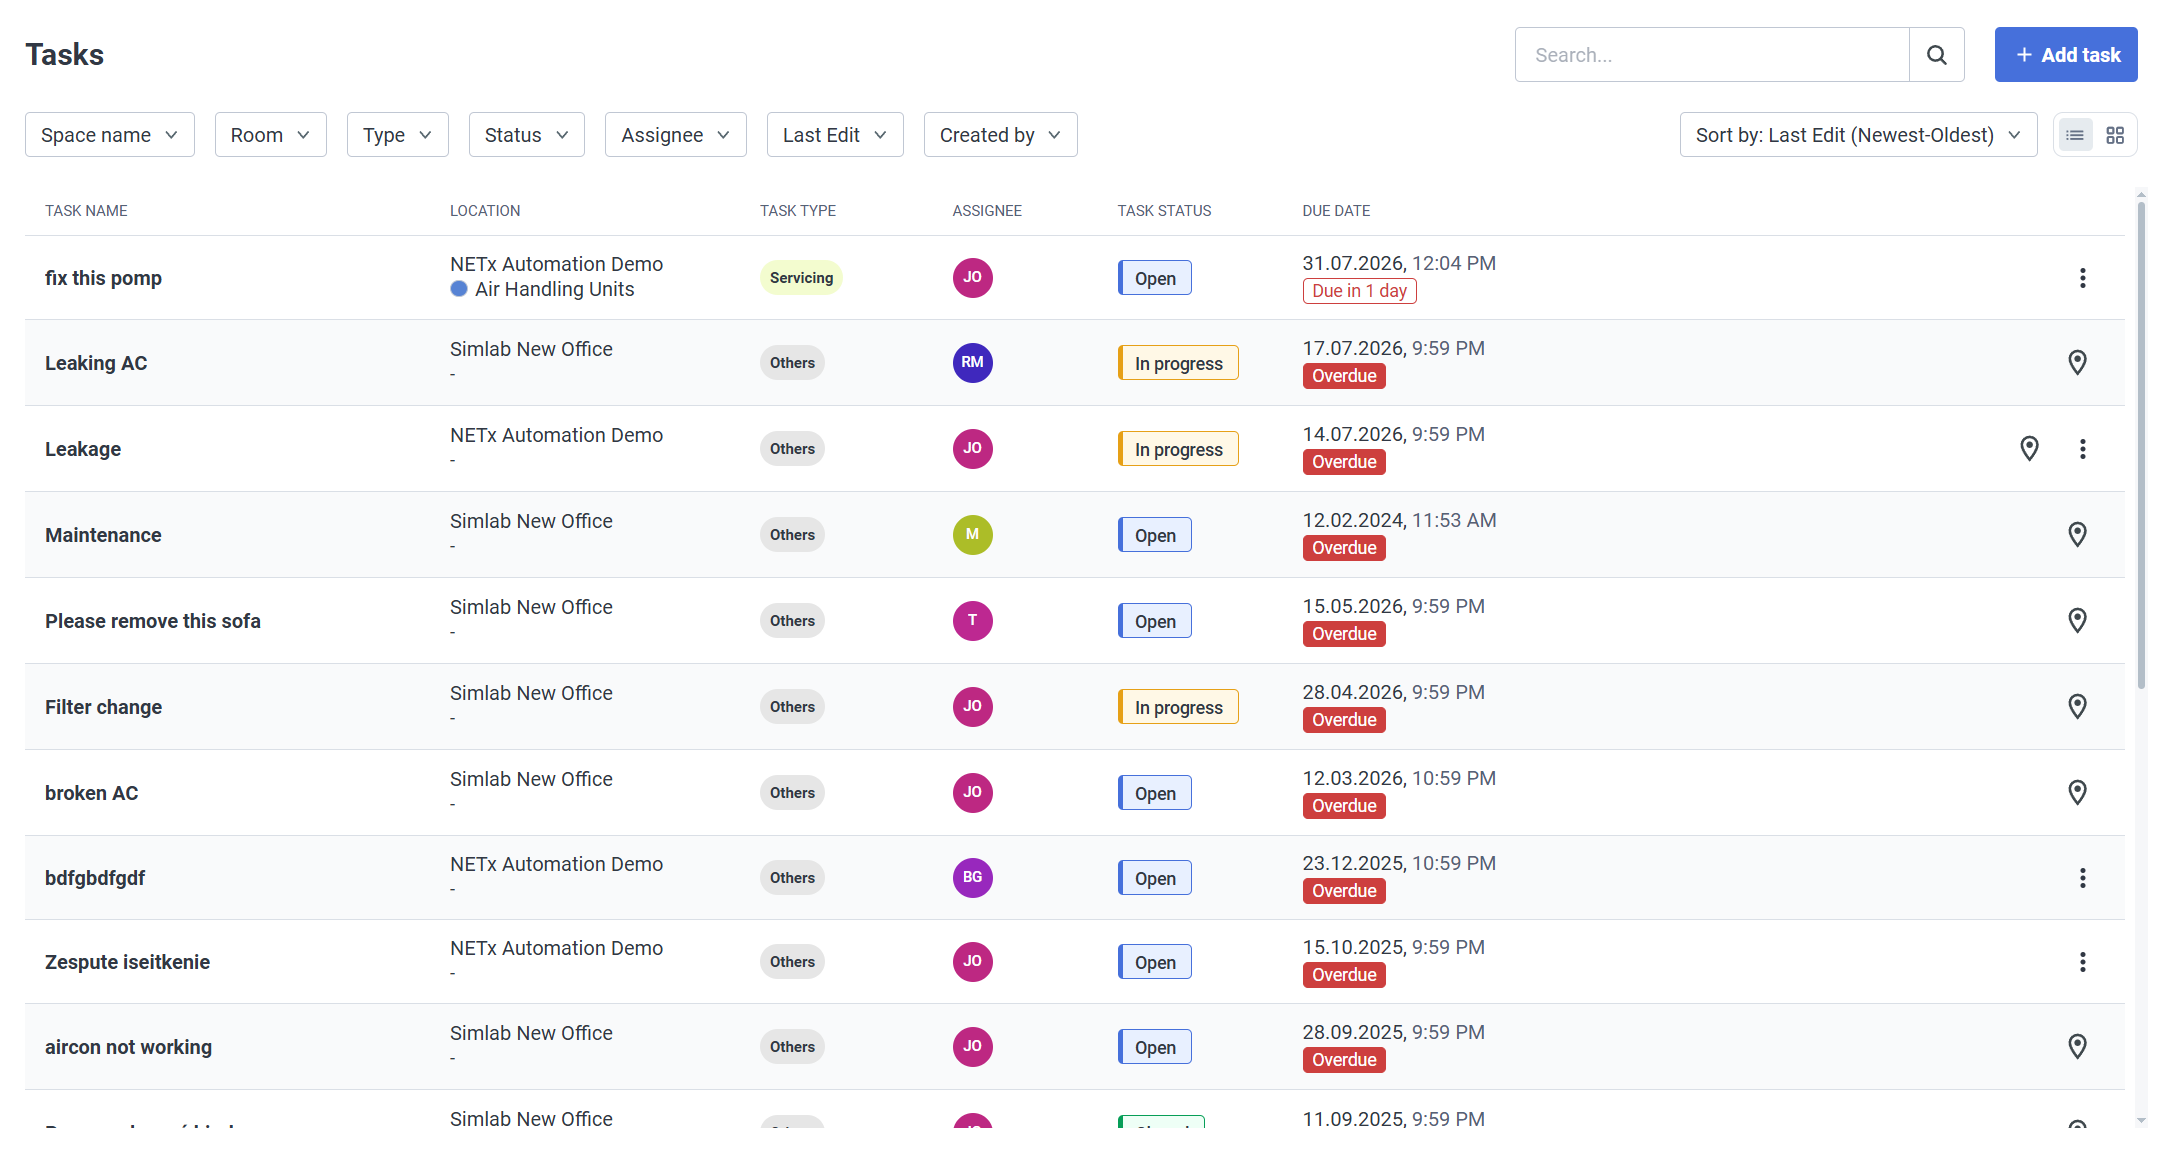Click Open status of bdfgbdfgdf task

[x=1155, y=879]
